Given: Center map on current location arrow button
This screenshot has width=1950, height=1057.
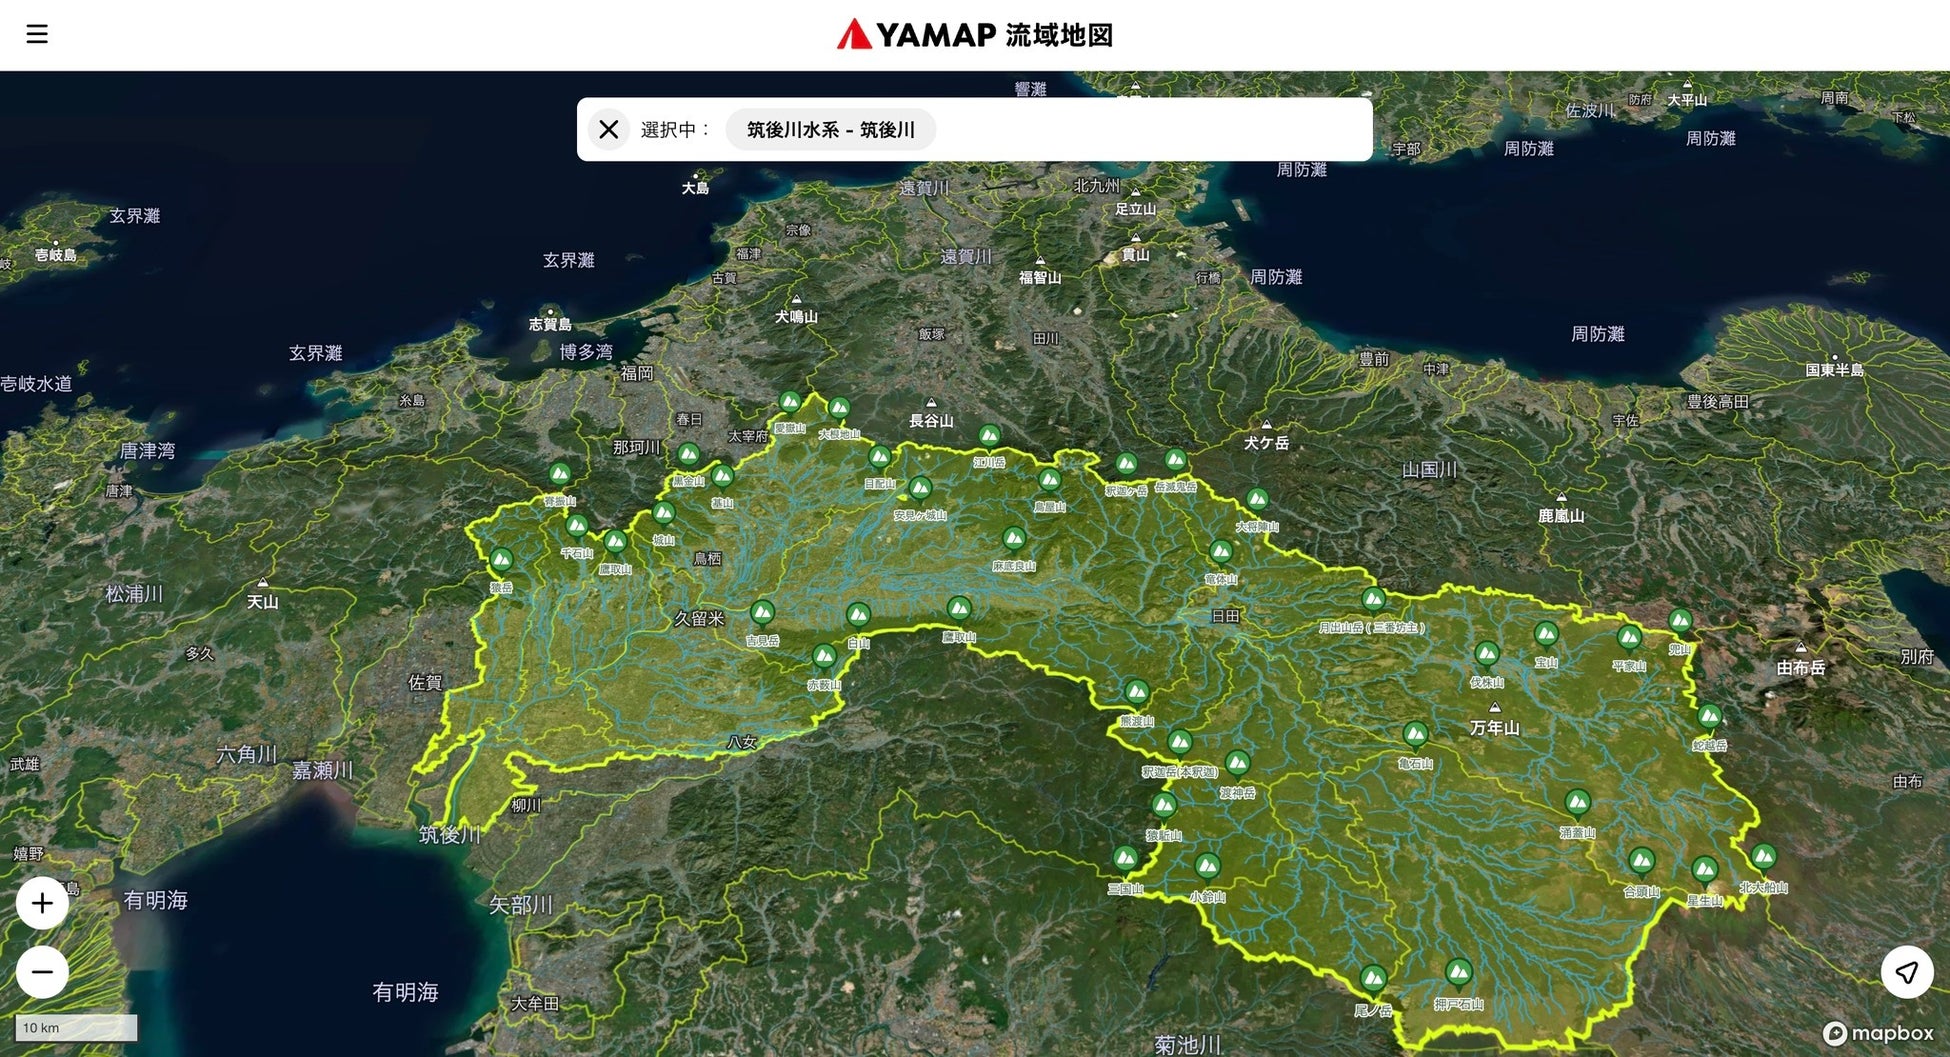Looking at the screenshot, I should click(1907, 972).
